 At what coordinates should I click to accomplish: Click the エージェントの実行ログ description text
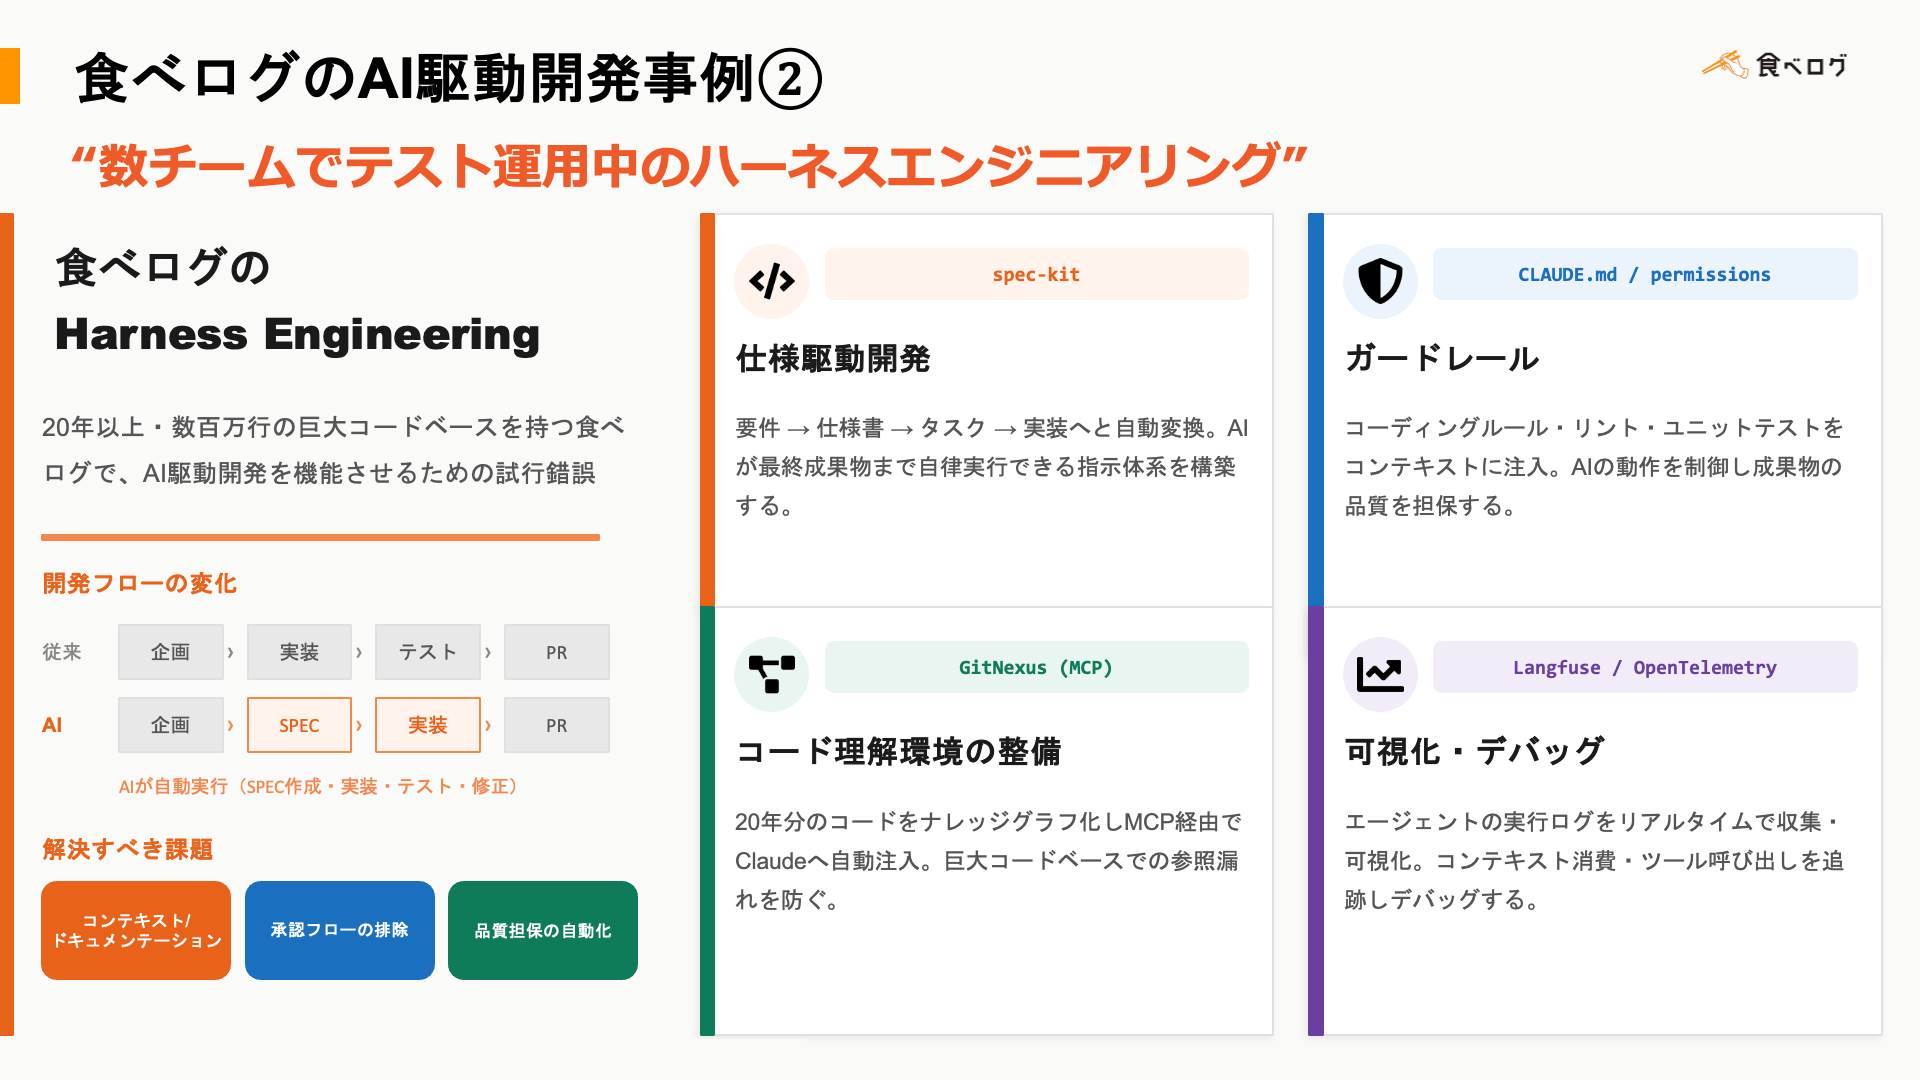pyautogui.click(x=1594, y=860)
